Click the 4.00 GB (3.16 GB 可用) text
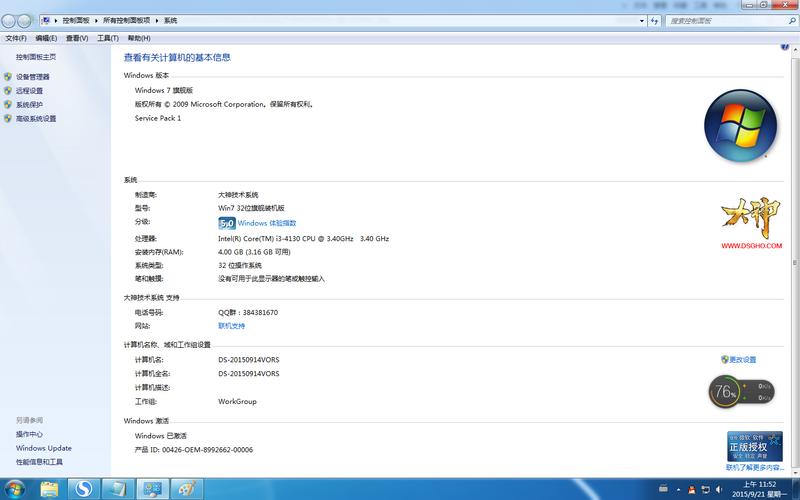Viewport: 800px width, 500px height. [254, 252]
